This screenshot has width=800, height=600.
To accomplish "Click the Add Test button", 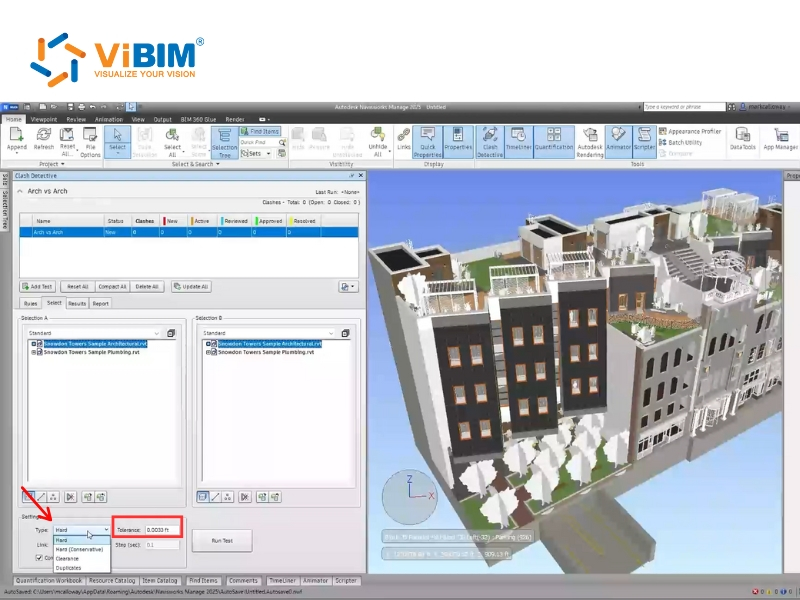I will click(40, 286).
